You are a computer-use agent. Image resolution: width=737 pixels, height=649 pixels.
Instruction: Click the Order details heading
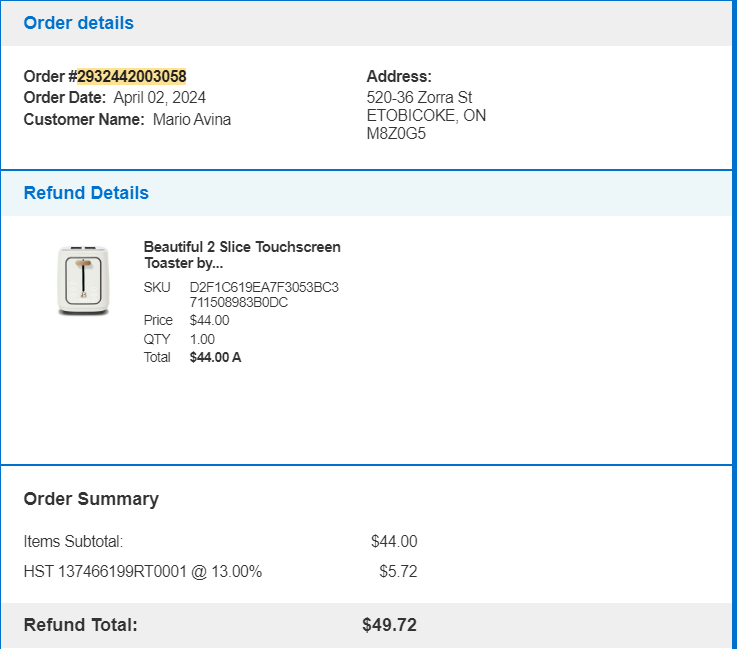coord(78,23)
